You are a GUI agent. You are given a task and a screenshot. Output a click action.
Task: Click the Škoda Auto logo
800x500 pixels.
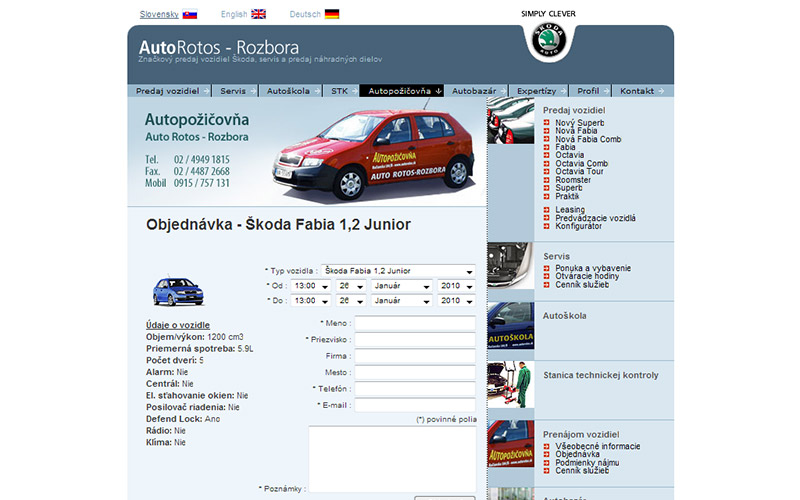coord(549,40)
